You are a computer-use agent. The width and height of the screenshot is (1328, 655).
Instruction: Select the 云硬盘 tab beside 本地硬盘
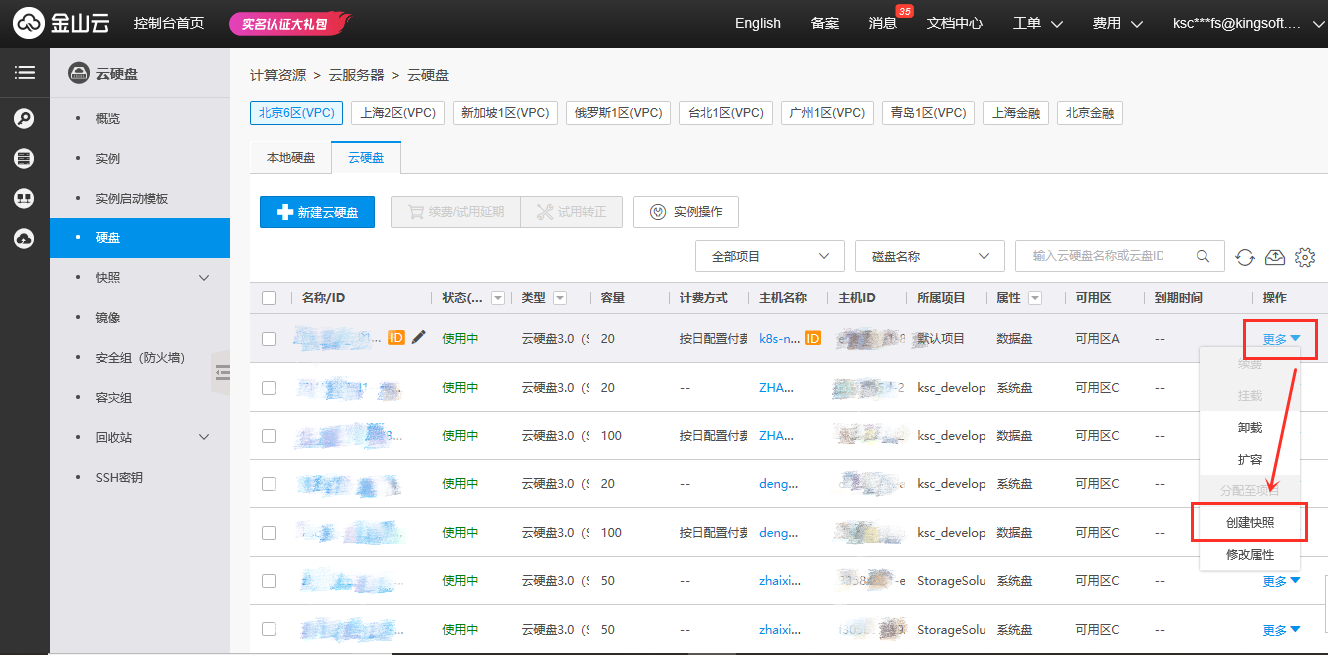(x=366, y=158)
